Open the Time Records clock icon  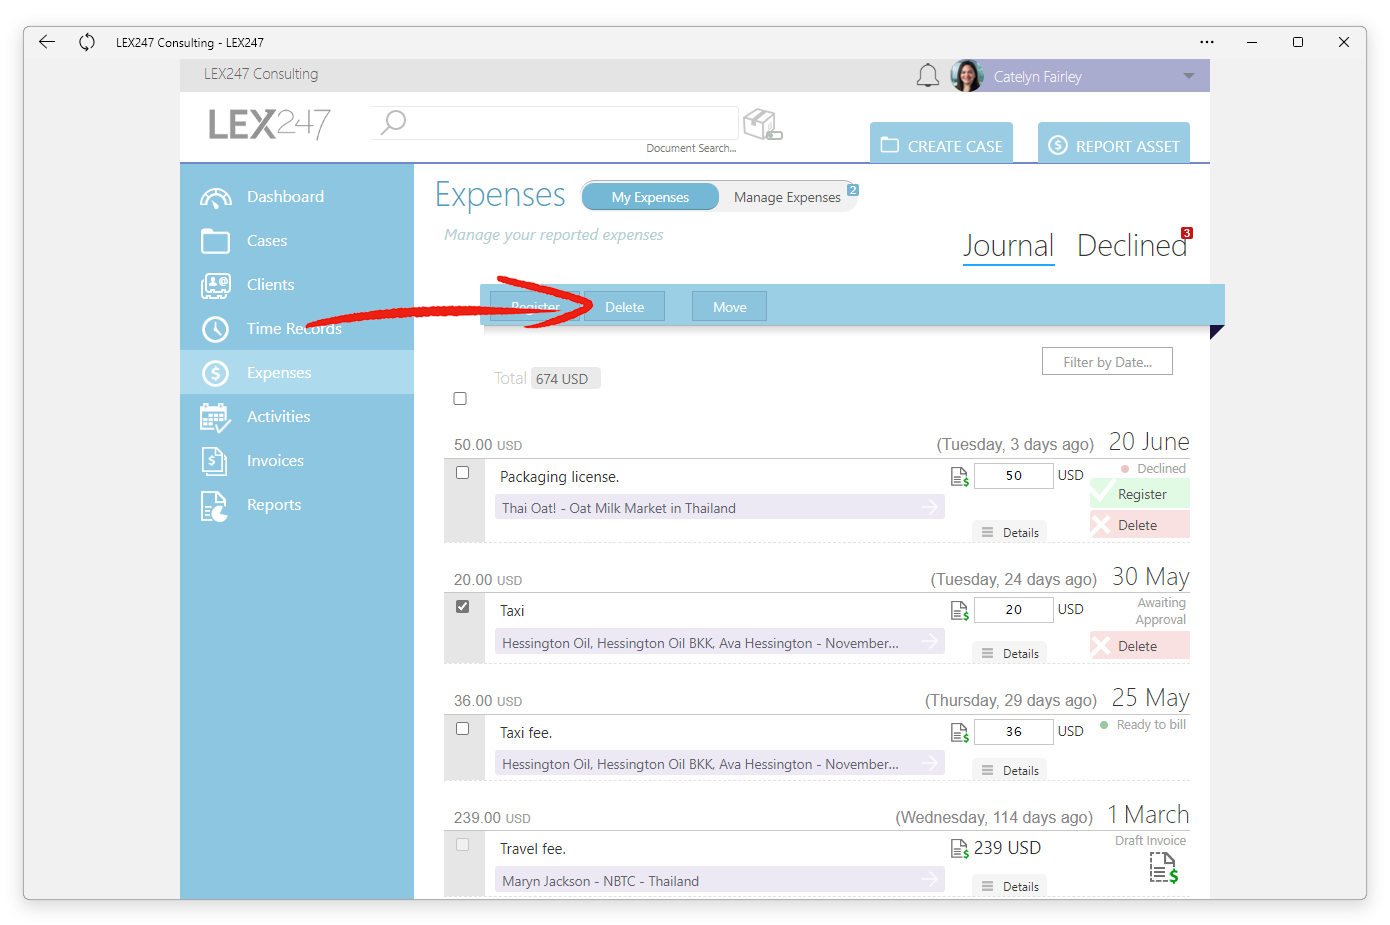pos(215,329)
